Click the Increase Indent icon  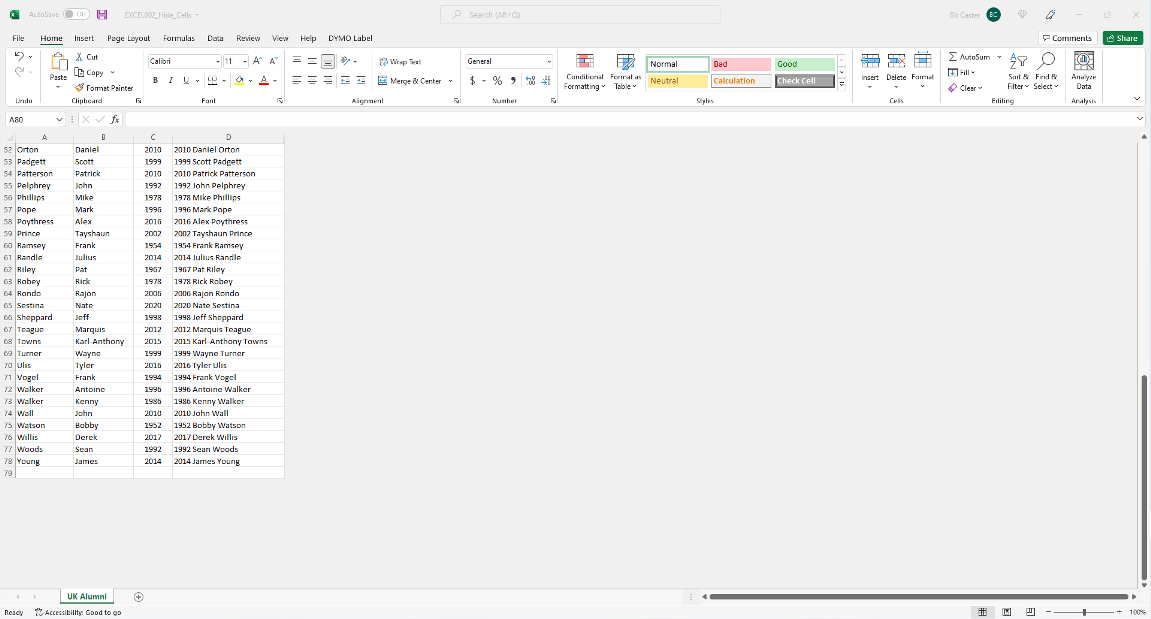click(x=360, y=81)
